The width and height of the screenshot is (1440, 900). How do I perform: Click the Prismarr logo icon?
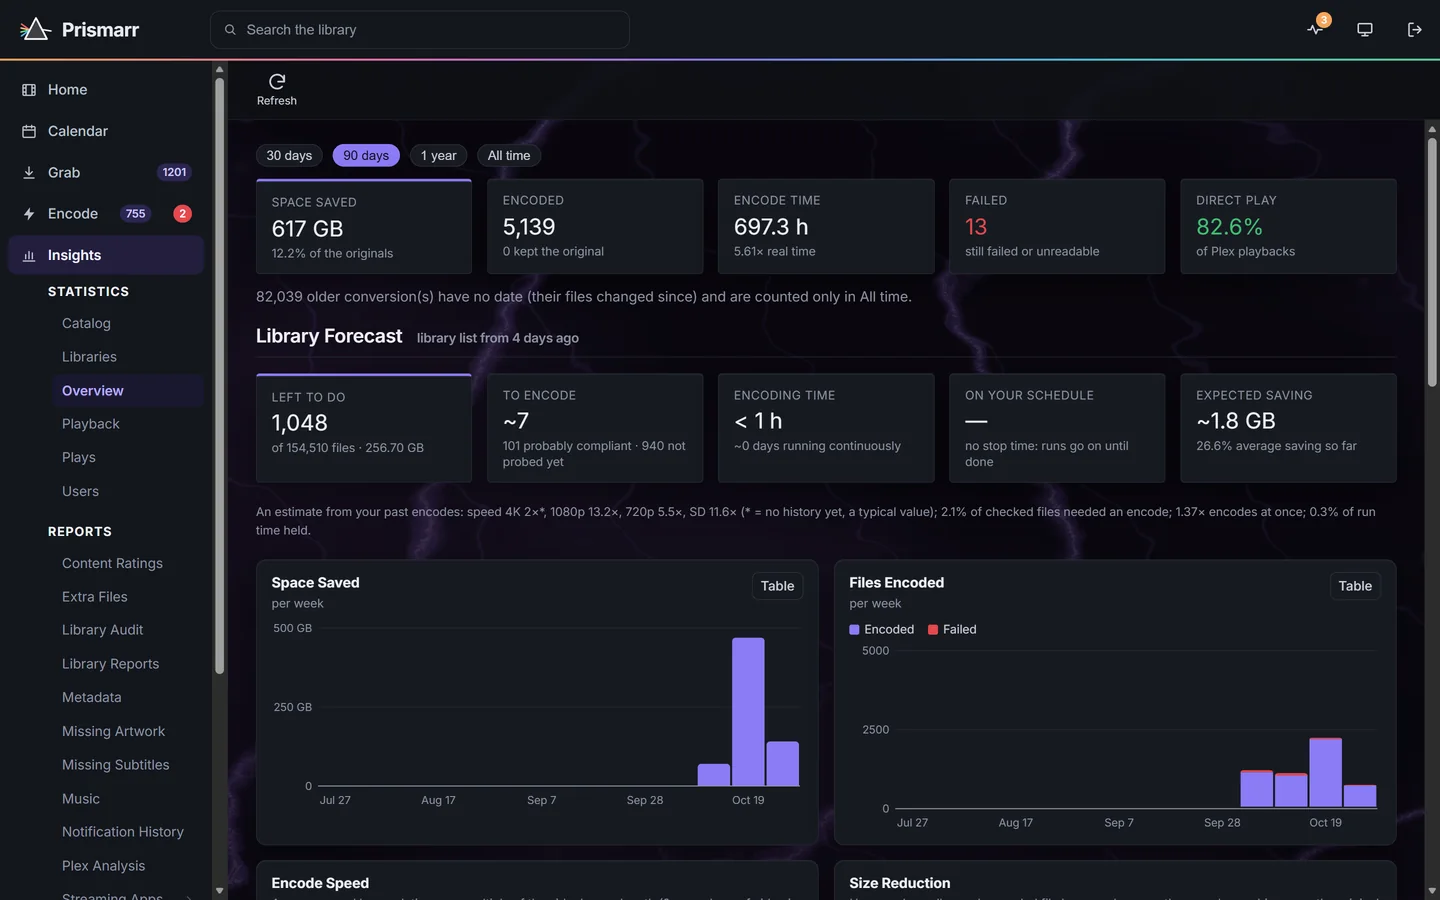tap(35, 29)
